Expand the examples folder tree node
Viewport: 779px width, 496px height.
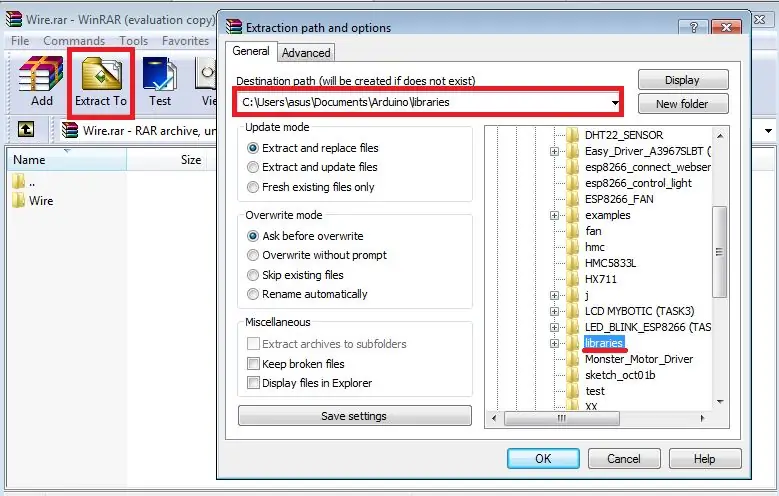554,215
